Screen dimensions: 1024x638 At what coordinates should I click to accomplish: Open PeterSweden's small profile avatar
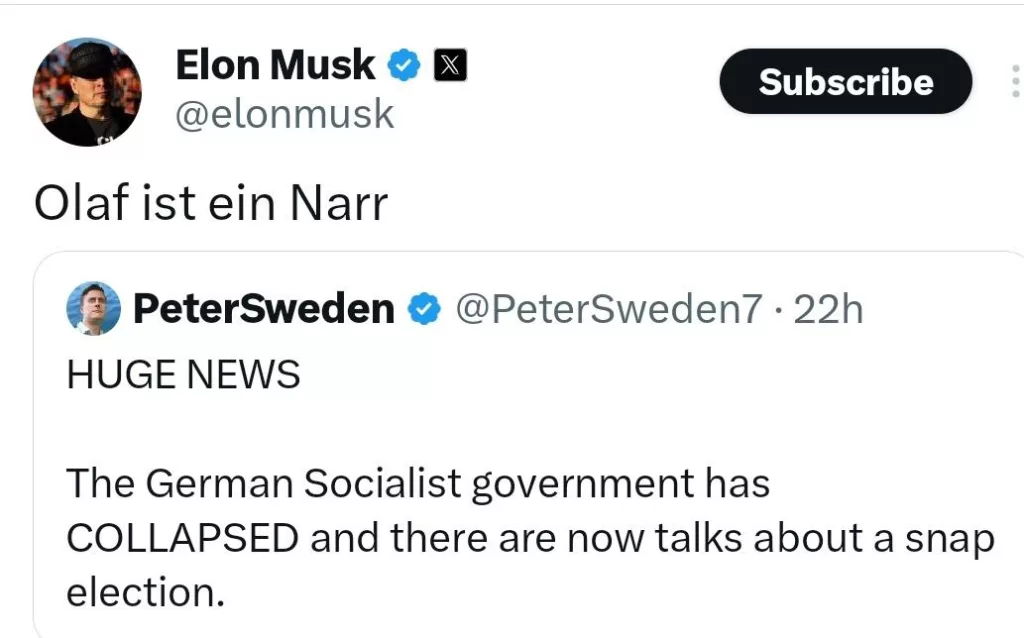[x=93, y=308]
